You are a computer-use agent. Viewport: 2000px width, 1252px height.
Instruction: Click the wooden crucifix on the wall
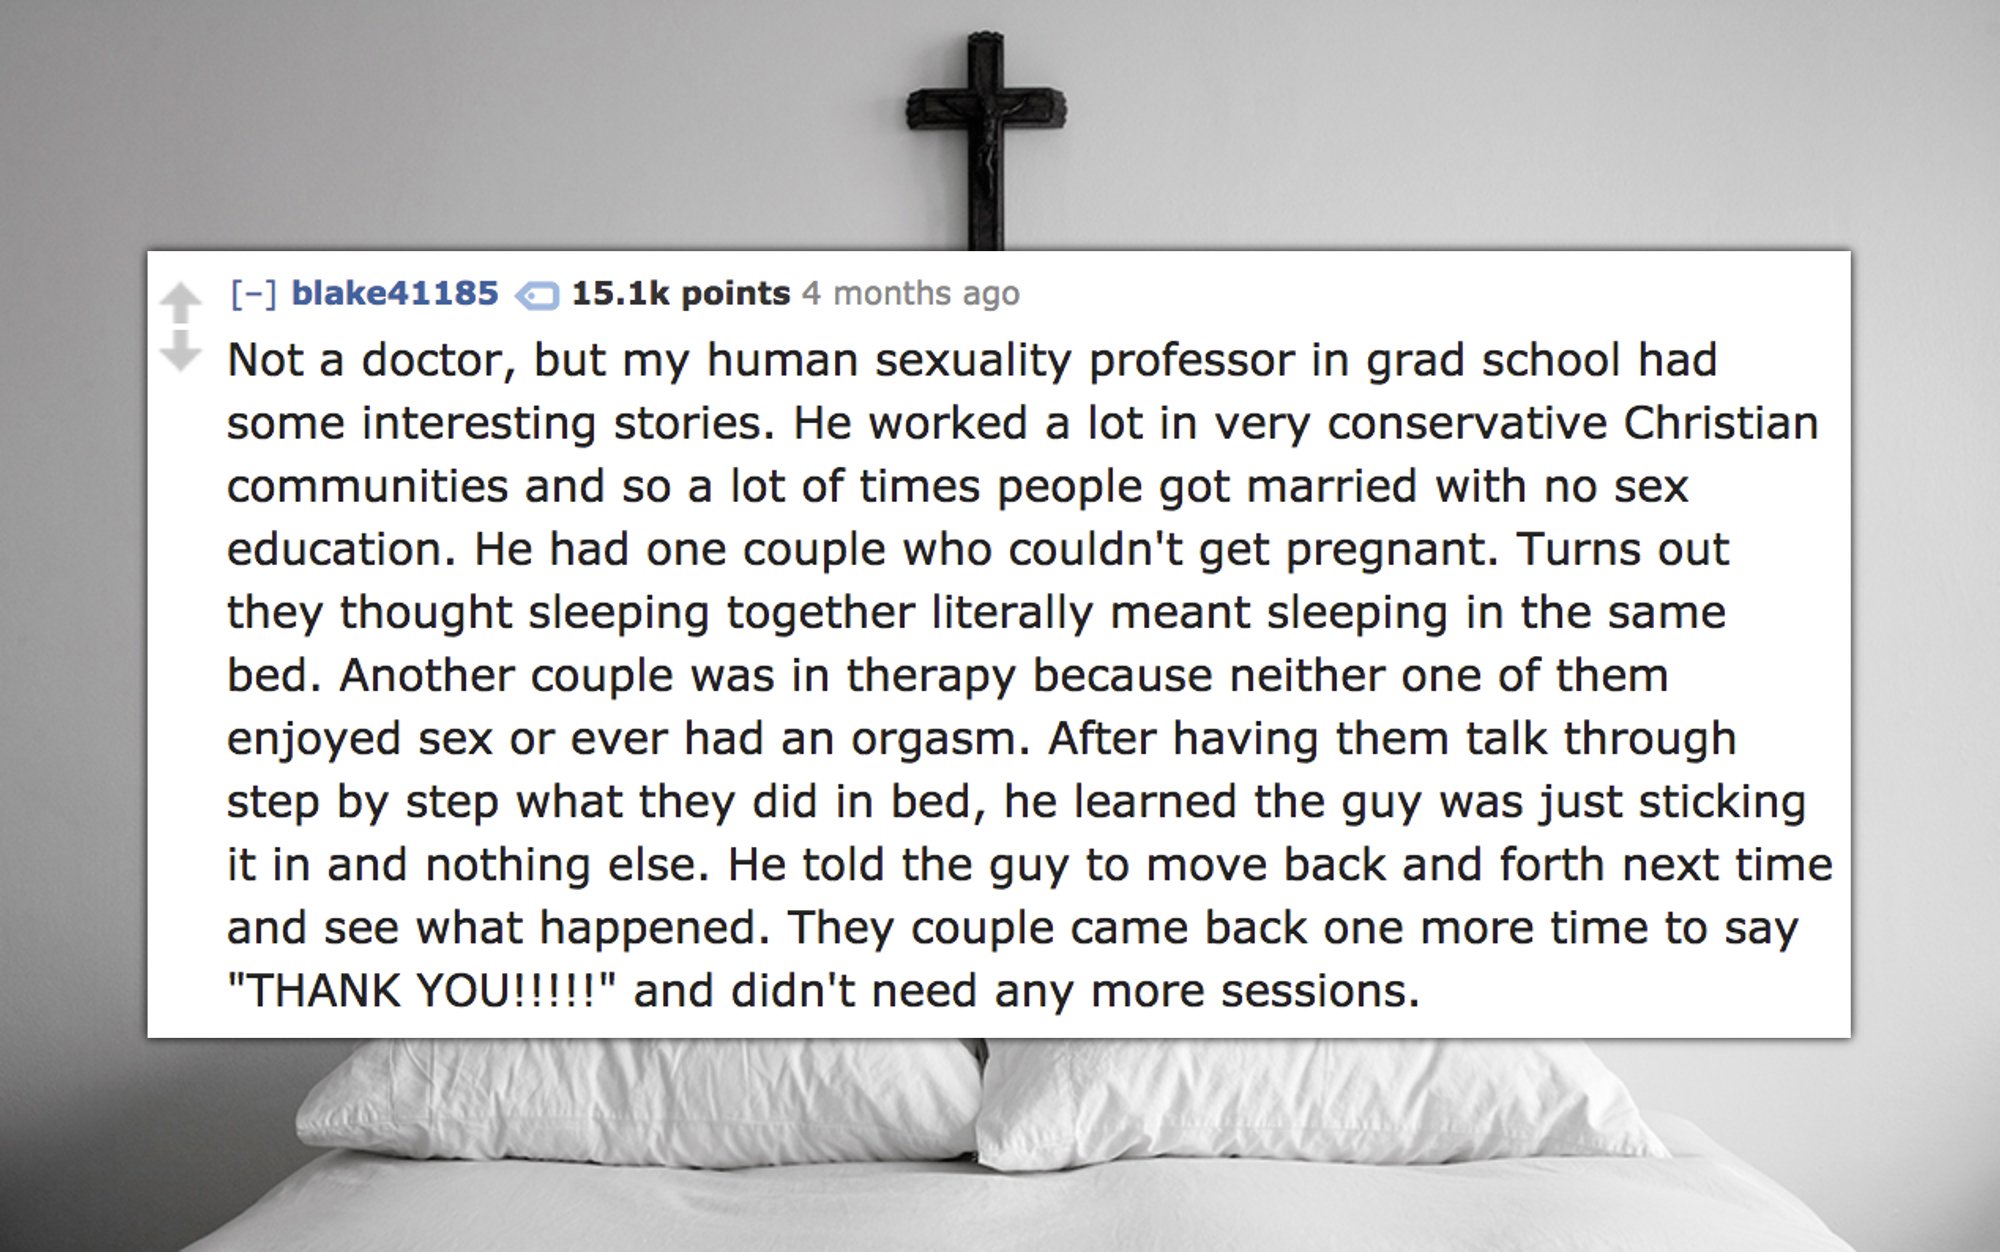click(985, 140)
